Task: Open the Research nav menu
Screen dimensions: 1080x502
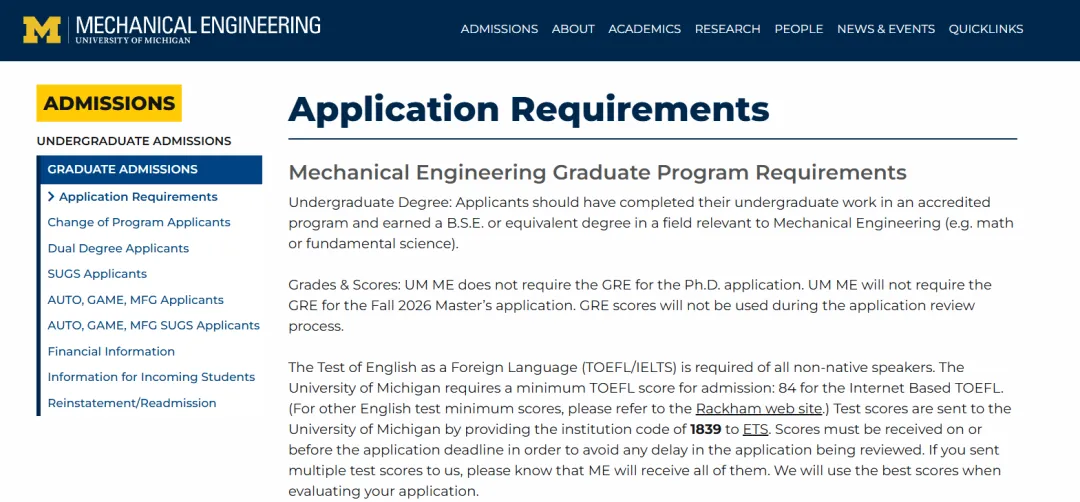Action: (727, 29)
